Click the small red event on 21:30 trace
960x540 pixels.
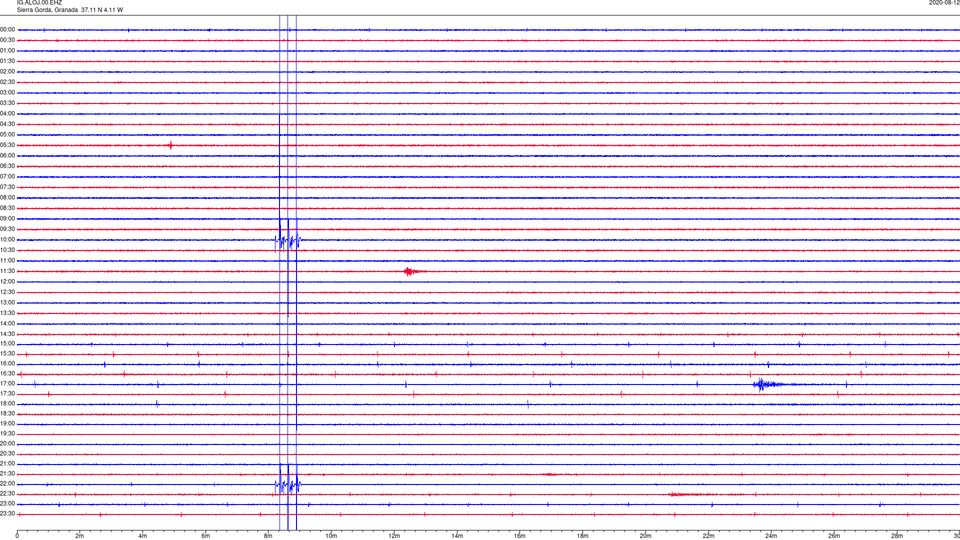[x=549, y=474]
